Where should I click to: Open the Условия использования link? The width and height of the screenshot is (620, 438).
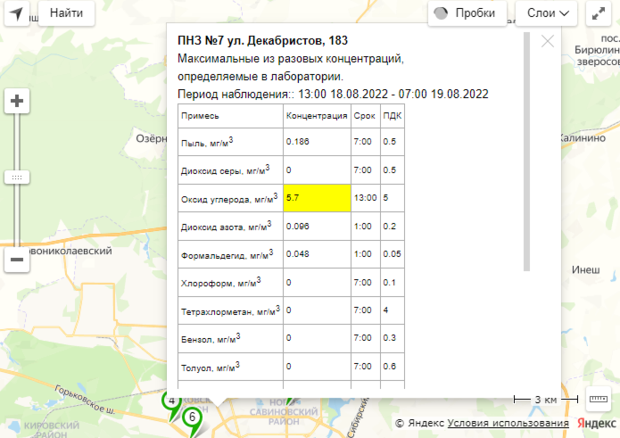click(x=495, y=423)
